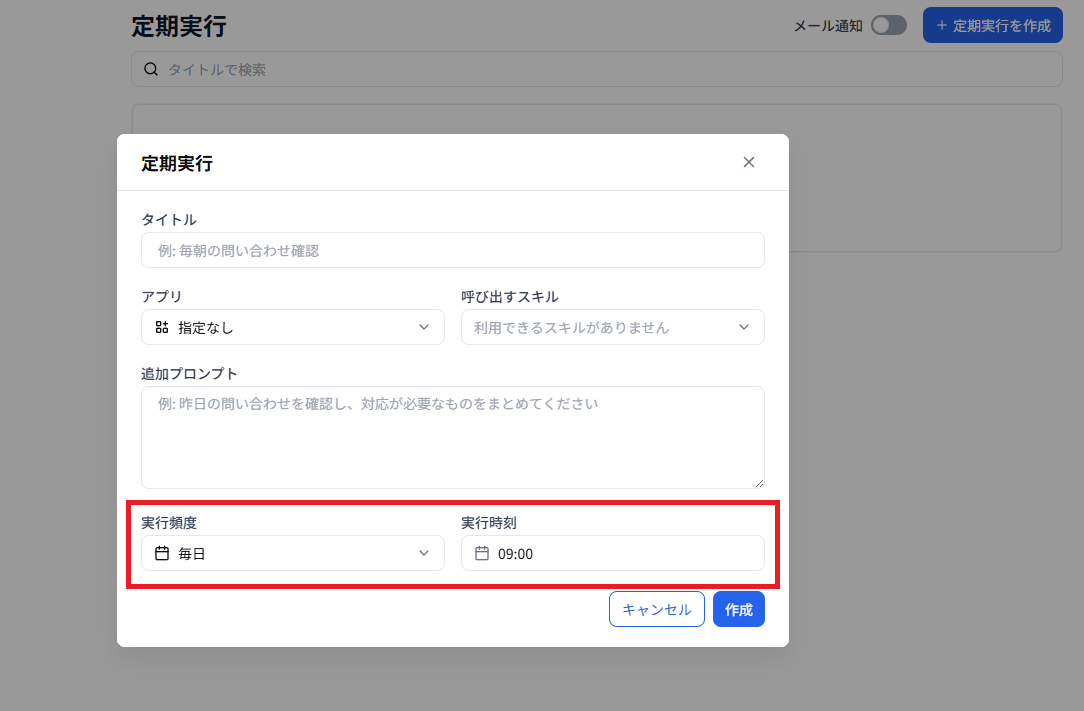Enter the タイトル input field

pyautogui.click(x=453, y=250)
